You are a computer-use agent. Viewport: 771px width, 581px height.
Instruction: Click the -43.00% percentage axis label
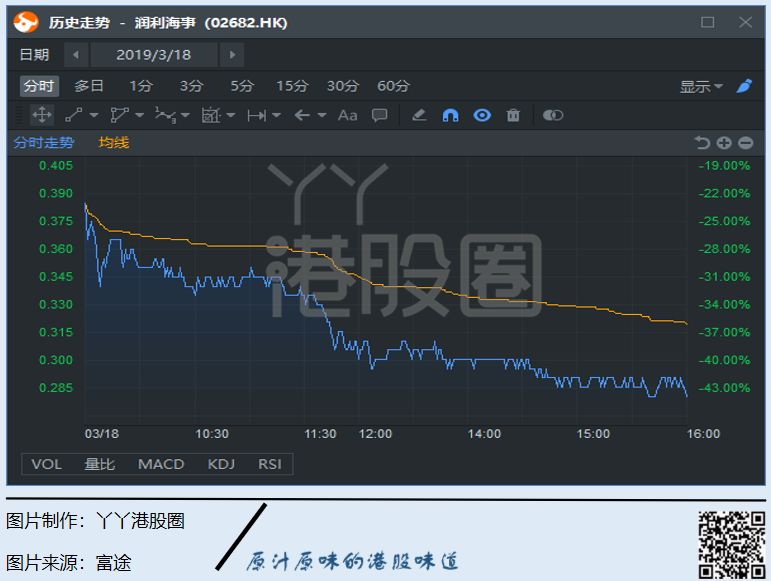725,388
